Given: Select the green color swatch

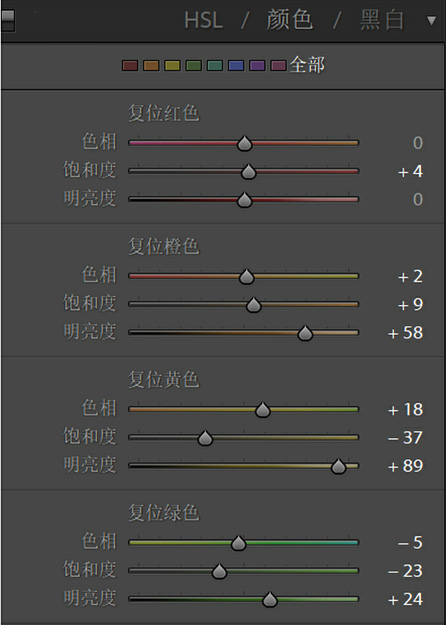Looking at the screenshot, I should click(193, 65).
